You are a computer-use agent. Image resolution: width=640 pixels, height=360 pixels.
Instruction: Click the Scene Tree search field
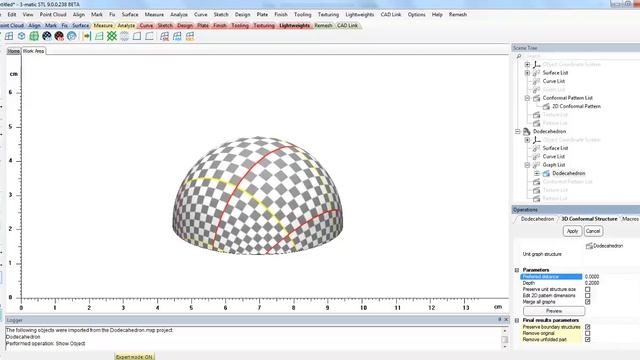point(581,56)
